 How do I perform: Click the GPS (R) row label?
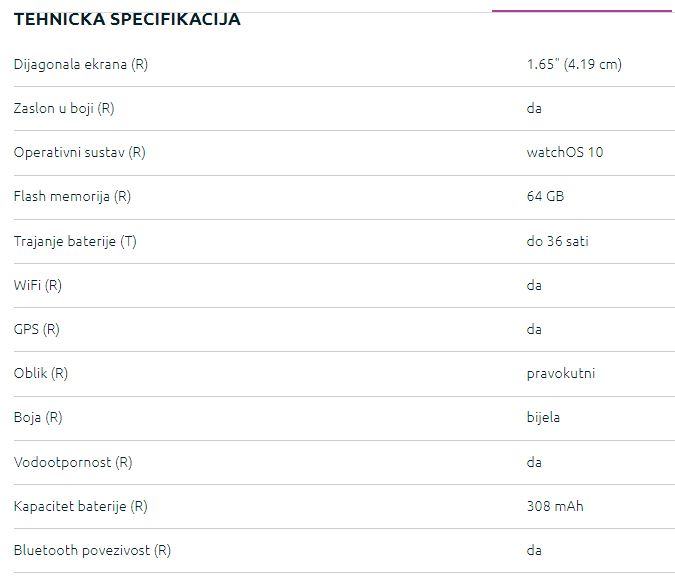coord(37,329)
